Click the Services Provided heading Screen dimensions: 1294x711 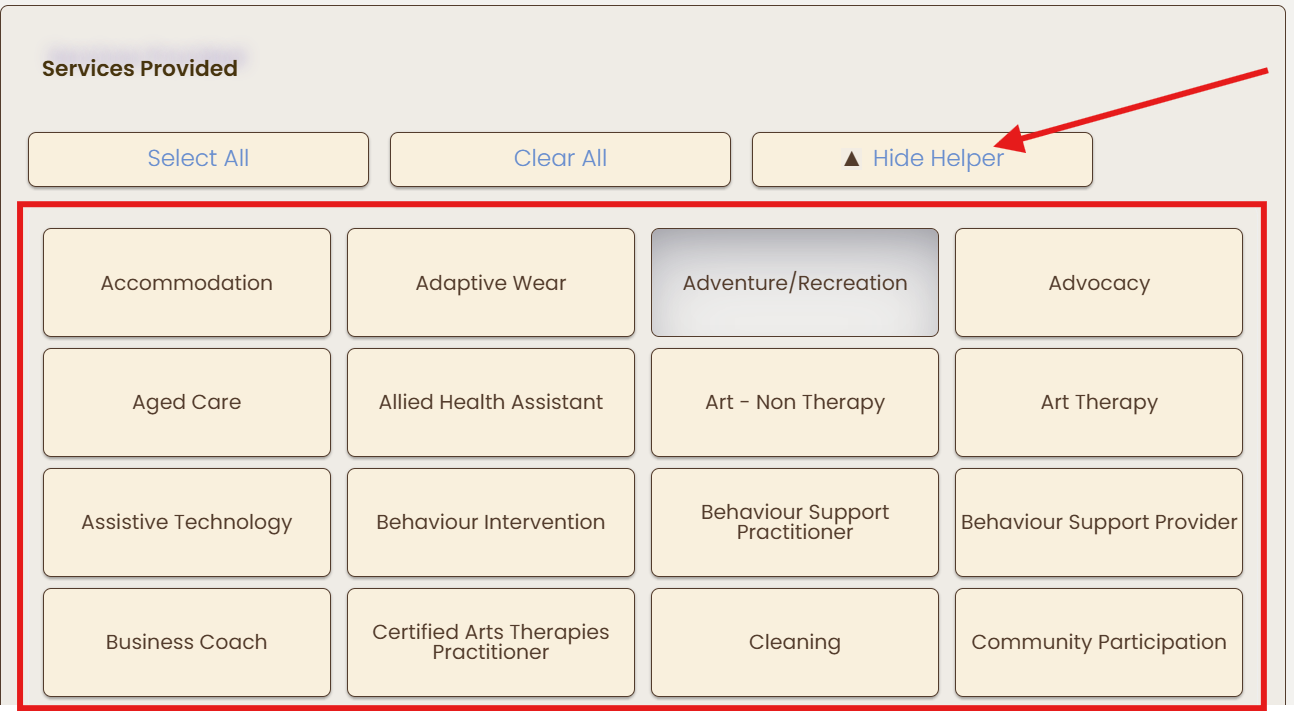coord(140,69)
